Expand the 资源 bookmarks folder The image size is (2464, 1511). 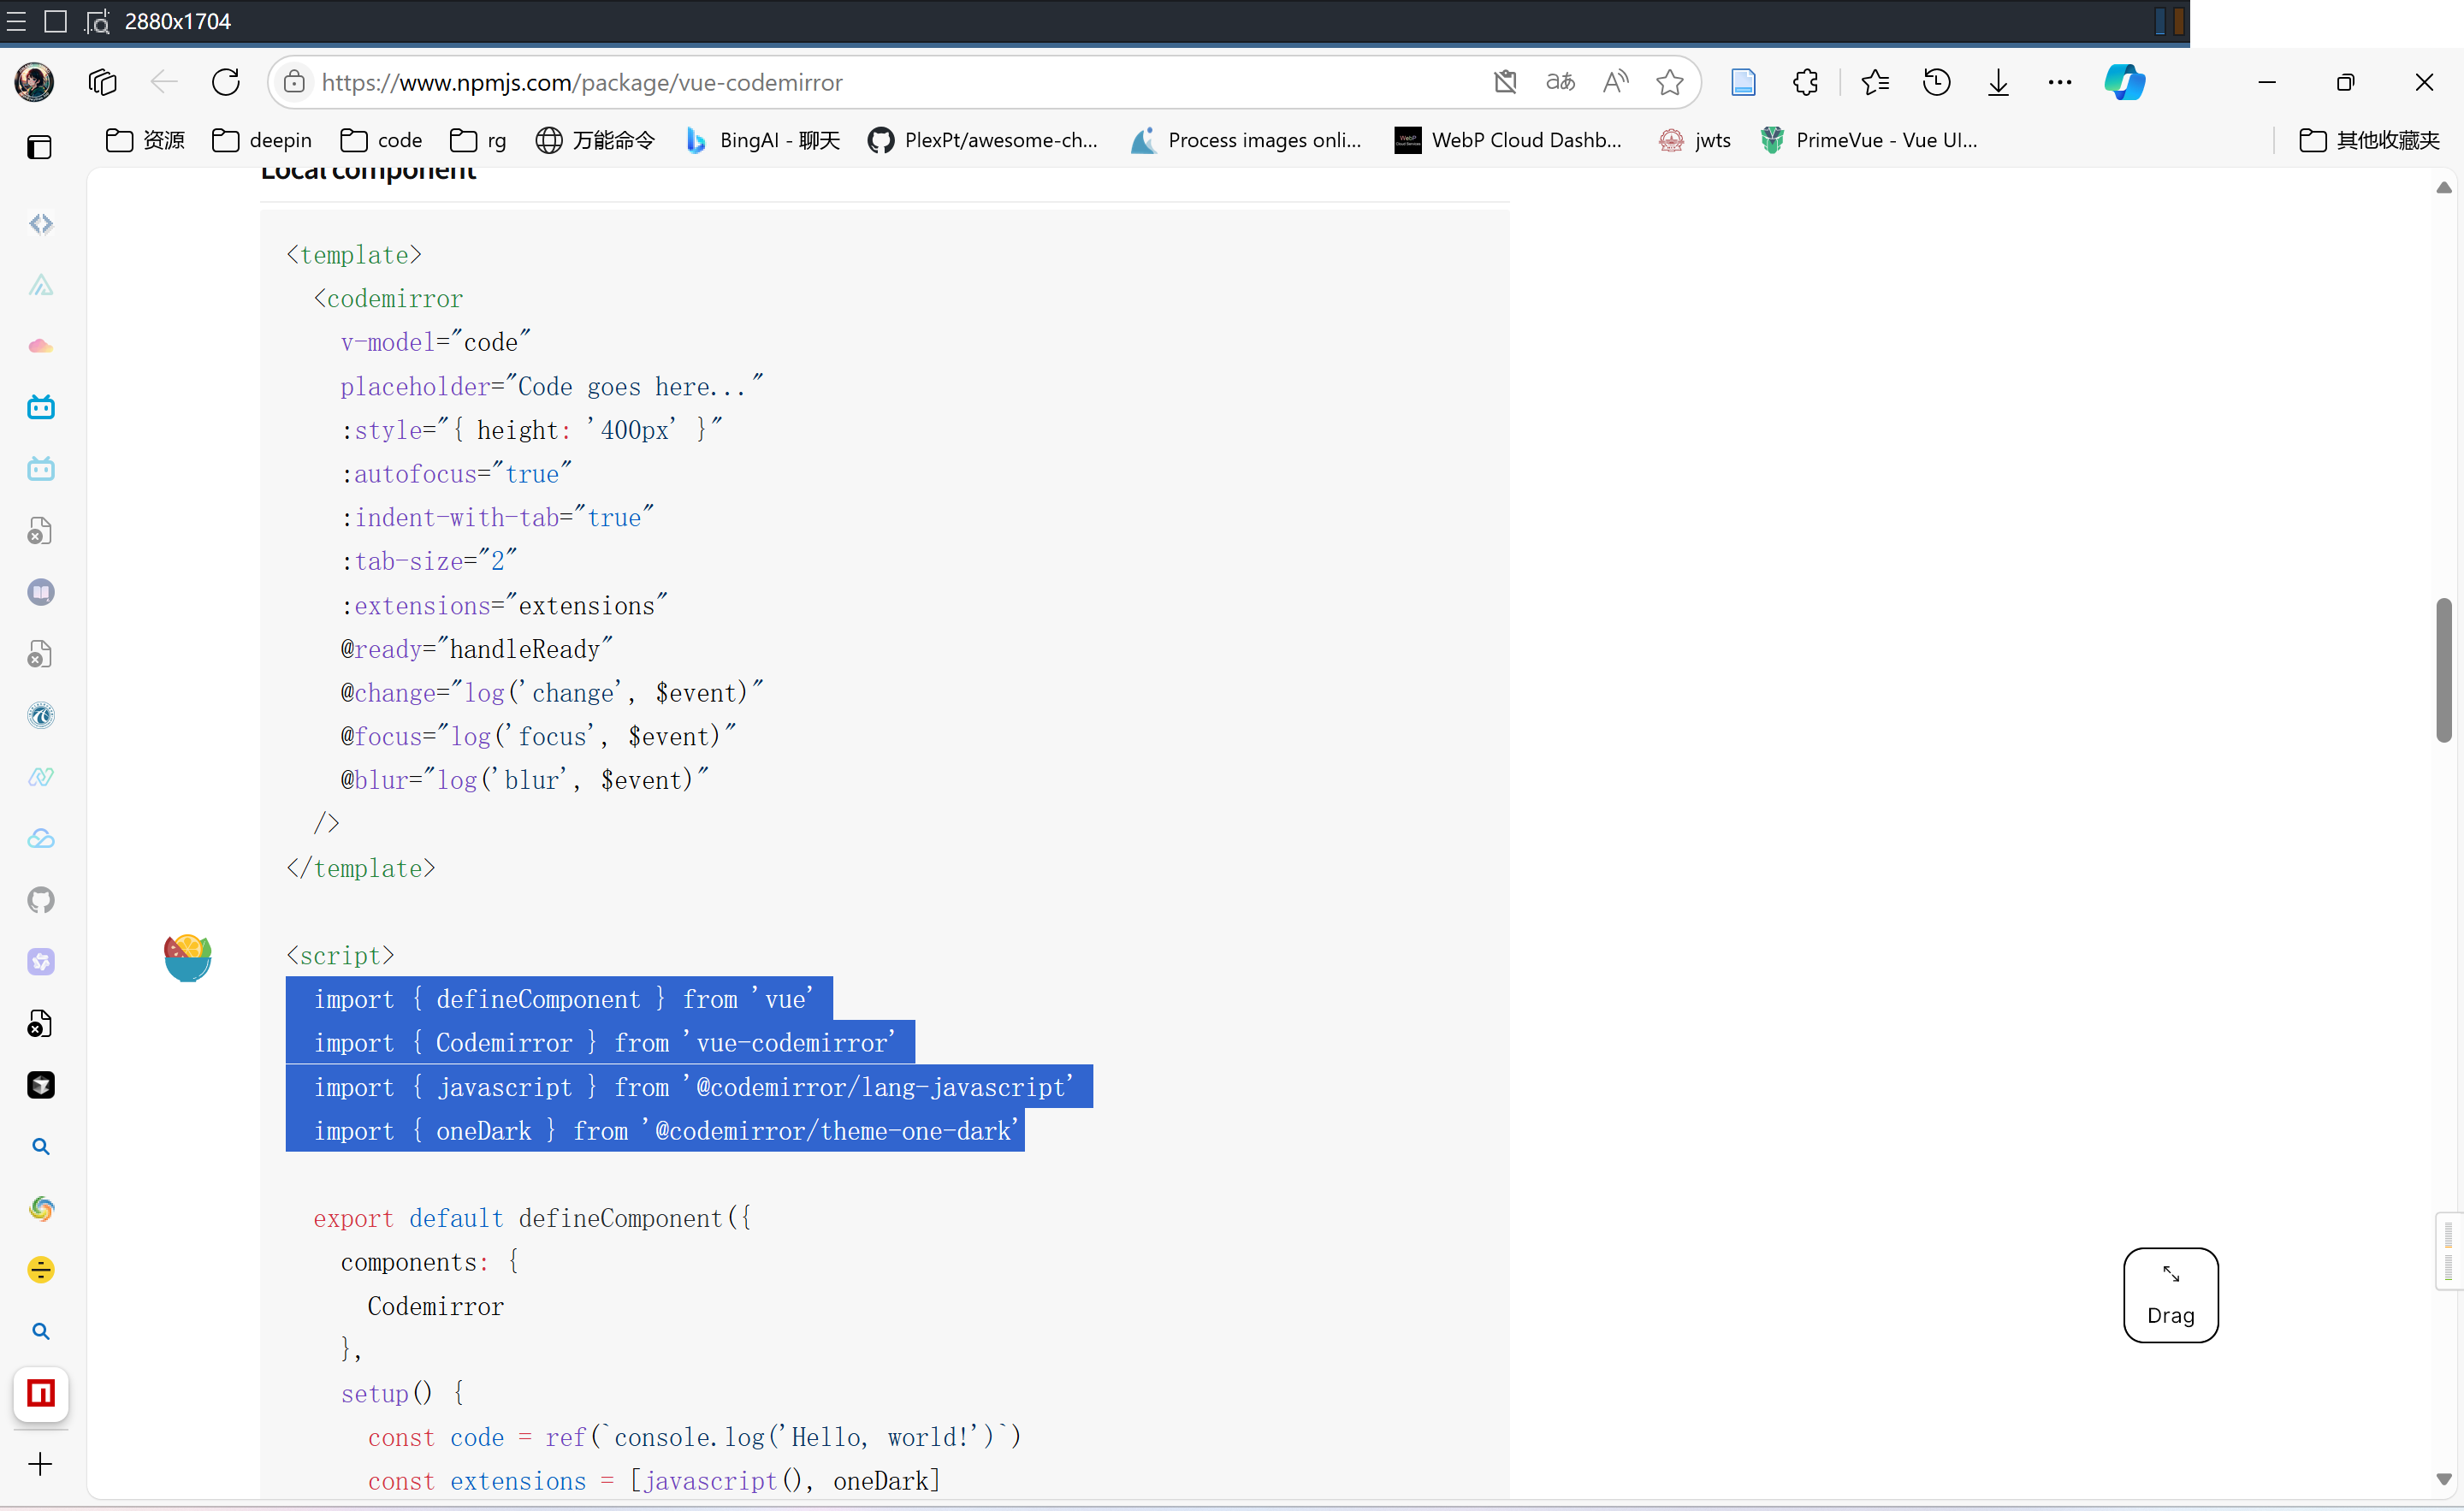(146, 140)
